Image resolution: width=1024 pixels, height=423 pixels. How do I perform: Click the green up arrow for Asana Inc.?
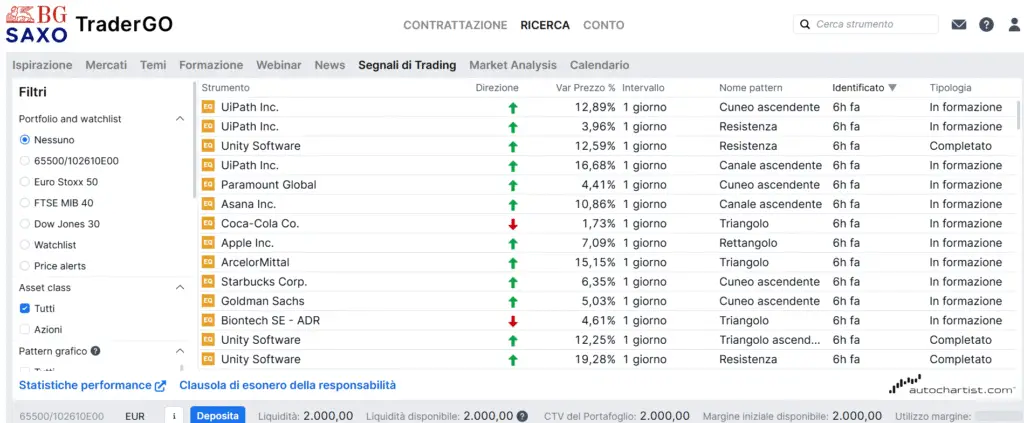513,205
